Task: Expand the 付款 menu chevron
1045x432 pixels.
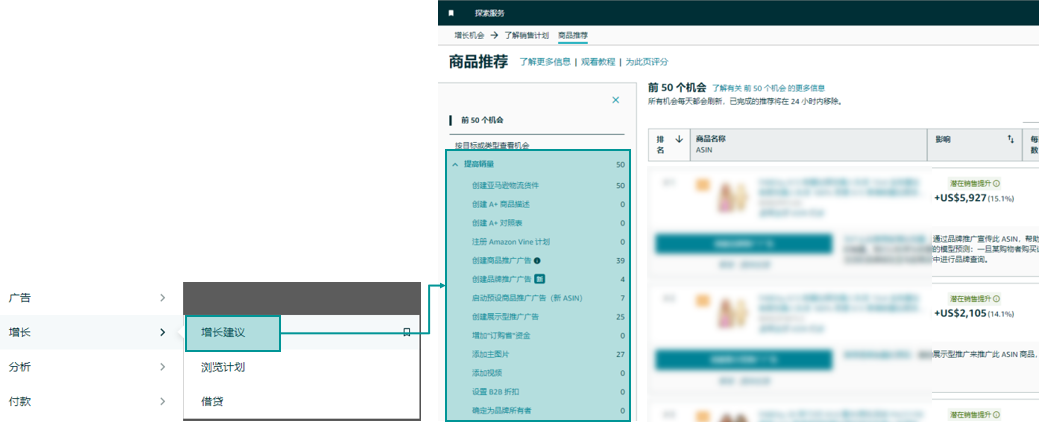Action: pos(163,401)
